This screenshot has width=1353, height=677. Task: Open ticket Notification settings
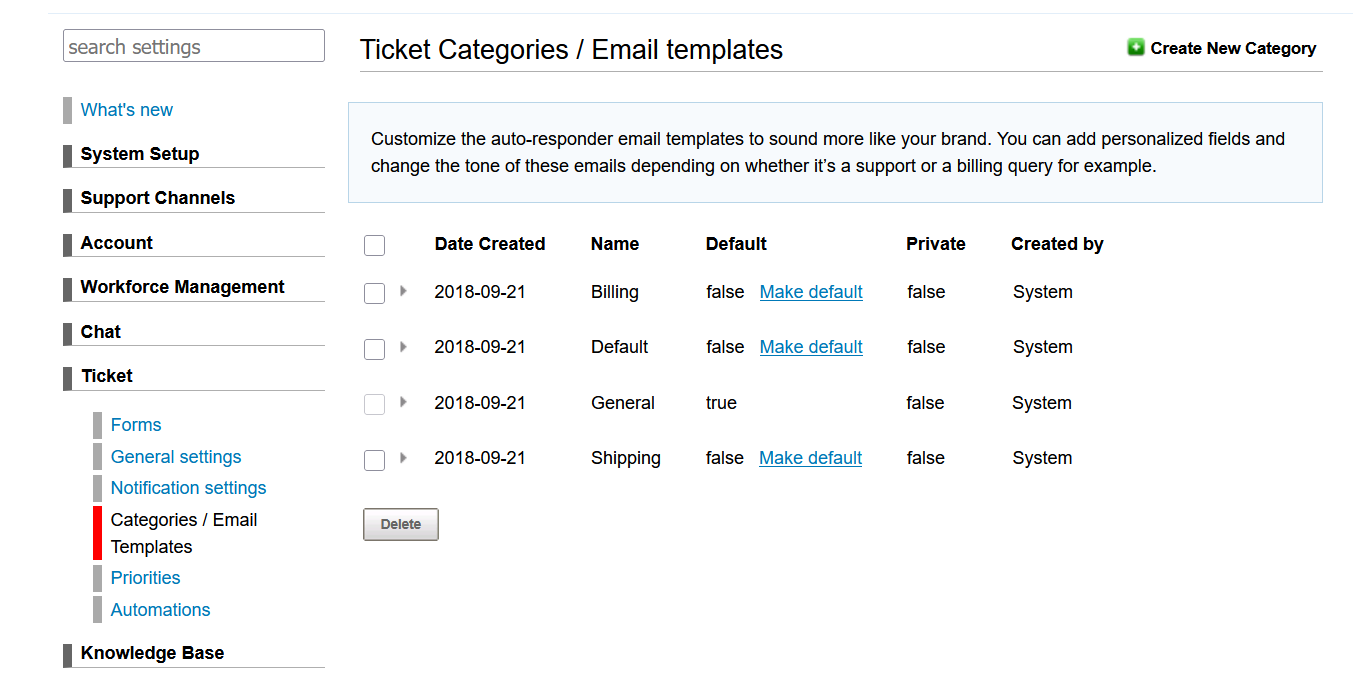click(x=189, y=488)
